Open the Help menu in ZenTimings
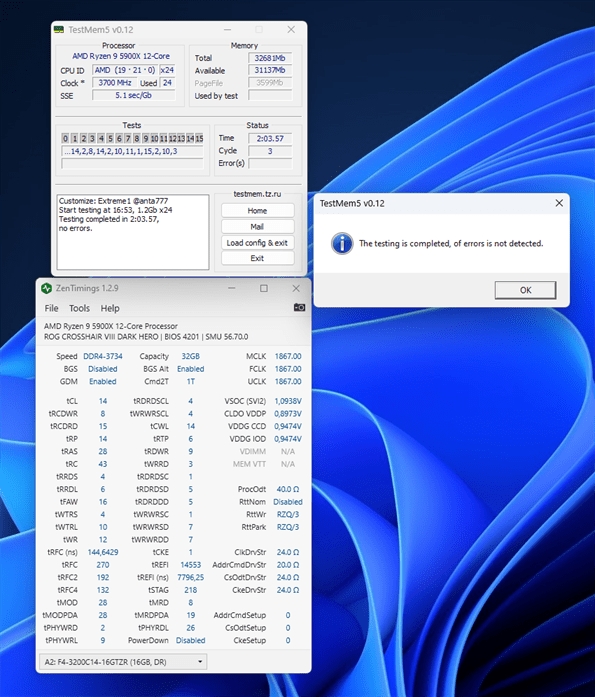The image size is (595, 697). coord(110,308)
